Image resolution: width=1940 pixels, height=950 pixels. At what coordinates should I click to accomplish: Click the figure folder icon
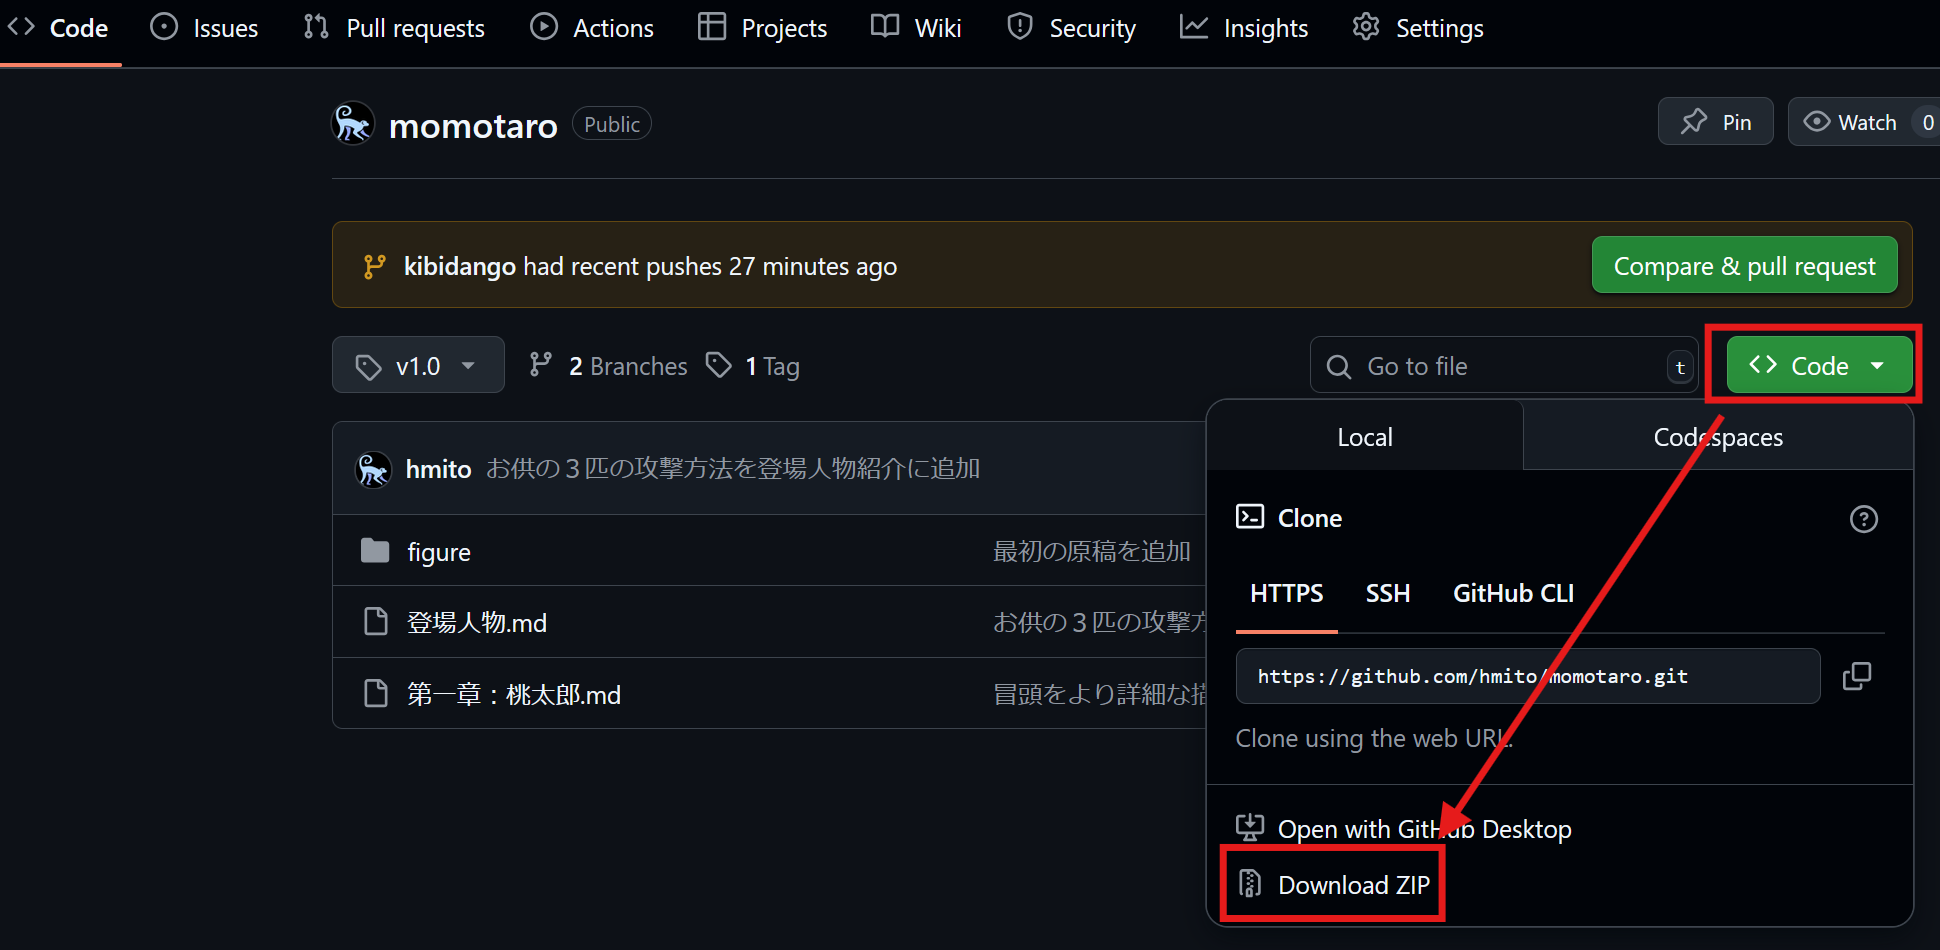pyautogui.click(x=375, y=550)
